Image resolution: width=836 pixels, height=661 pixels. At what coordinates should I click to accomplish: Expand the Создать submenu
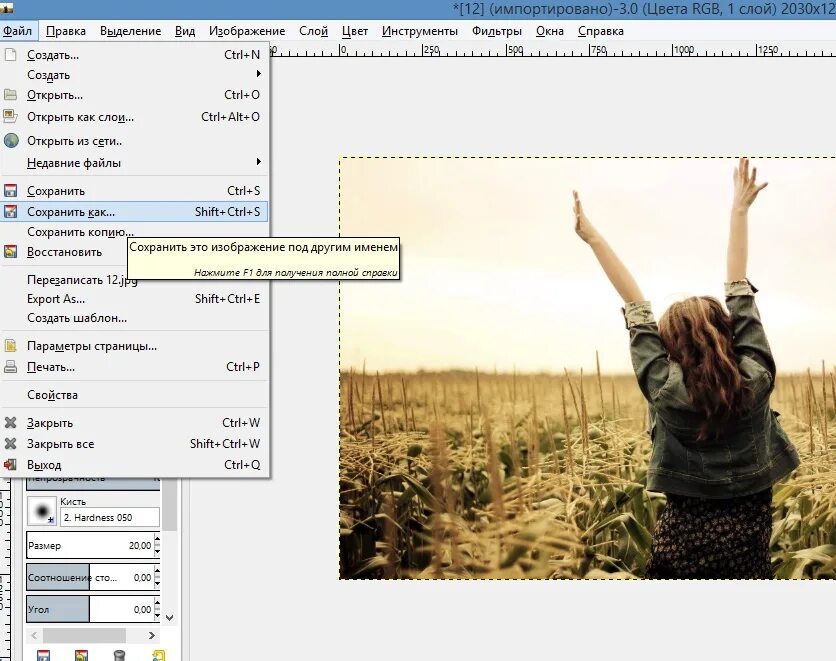tap(134, 75)
